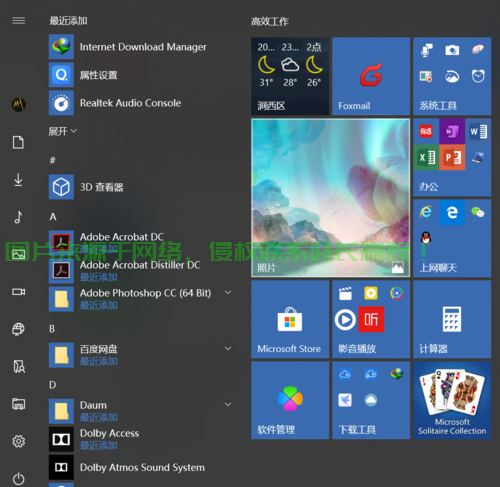This screenshot has height=487, width=500.
Task: Open the Downloads shortcut in sidebar
Action: pyautogui.click(x=18, y=180)
